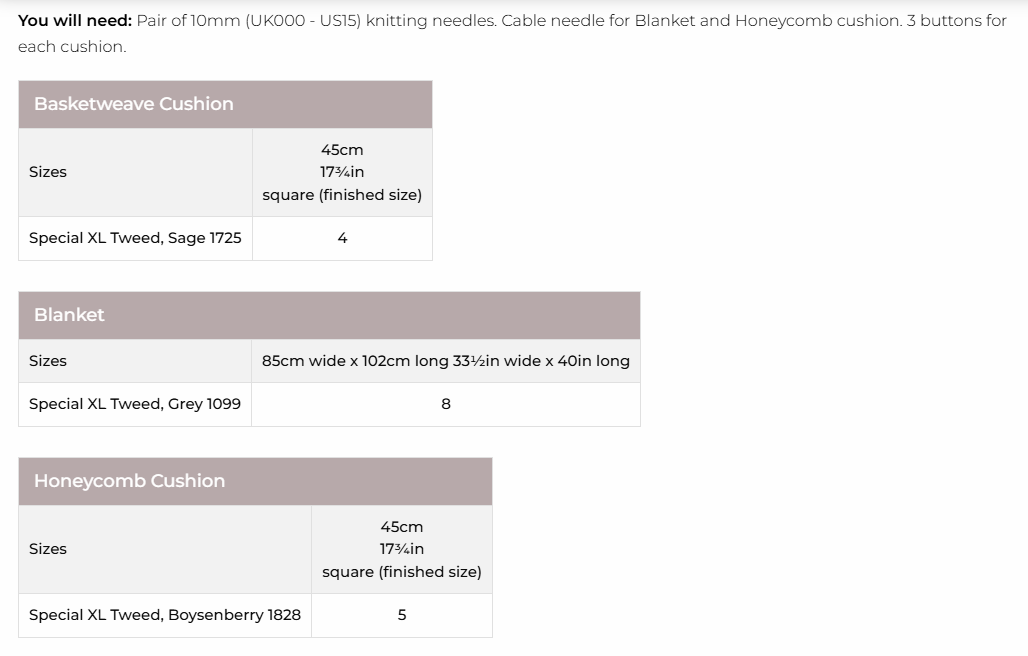This screenshot has height=656, width=1028.
Task: Click the bold "You will need:" text
Action: [75, 20]
